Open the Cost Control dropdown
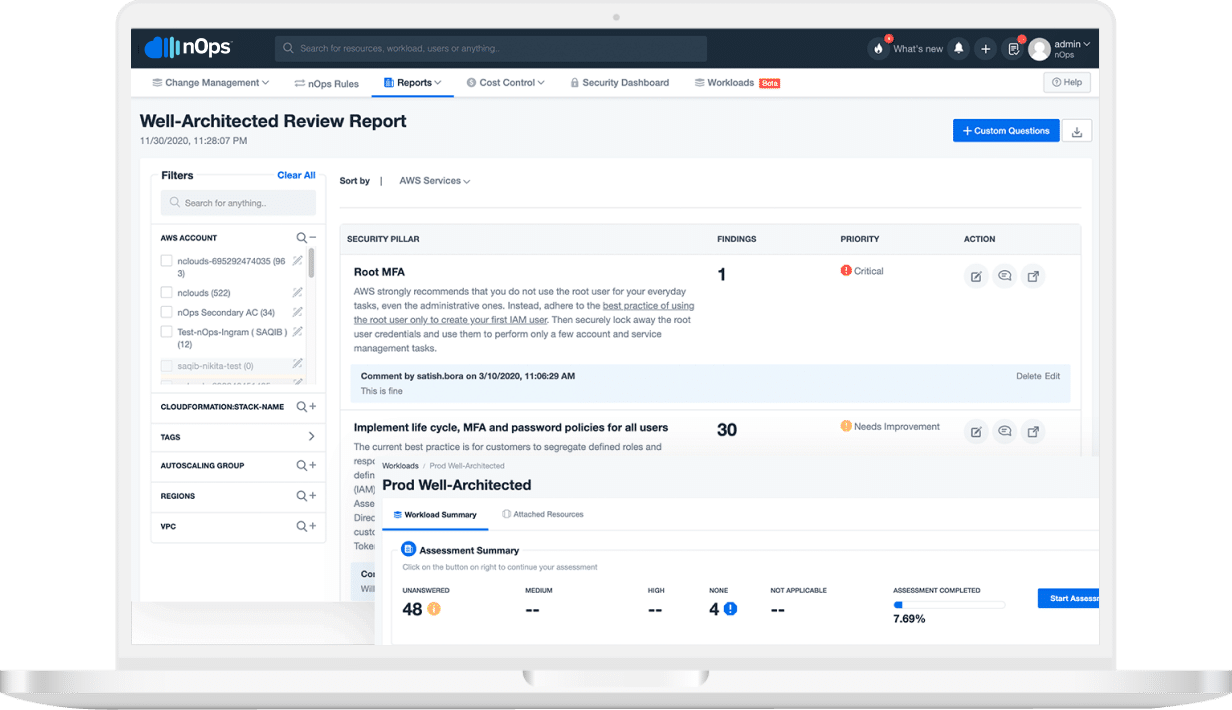This screenshot has width=1232, height=710. (x=505, y=83)
